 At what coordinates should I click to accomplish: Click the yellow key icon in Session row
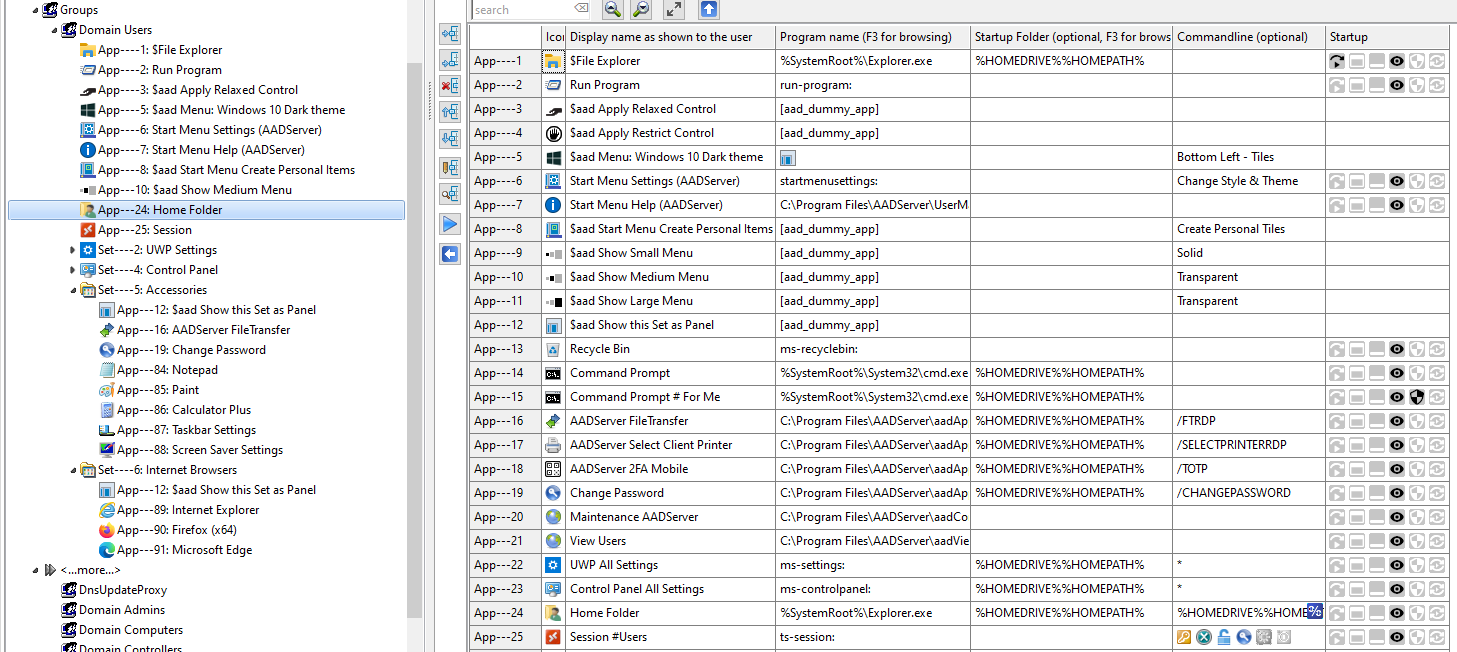(x=1184, y=637)
